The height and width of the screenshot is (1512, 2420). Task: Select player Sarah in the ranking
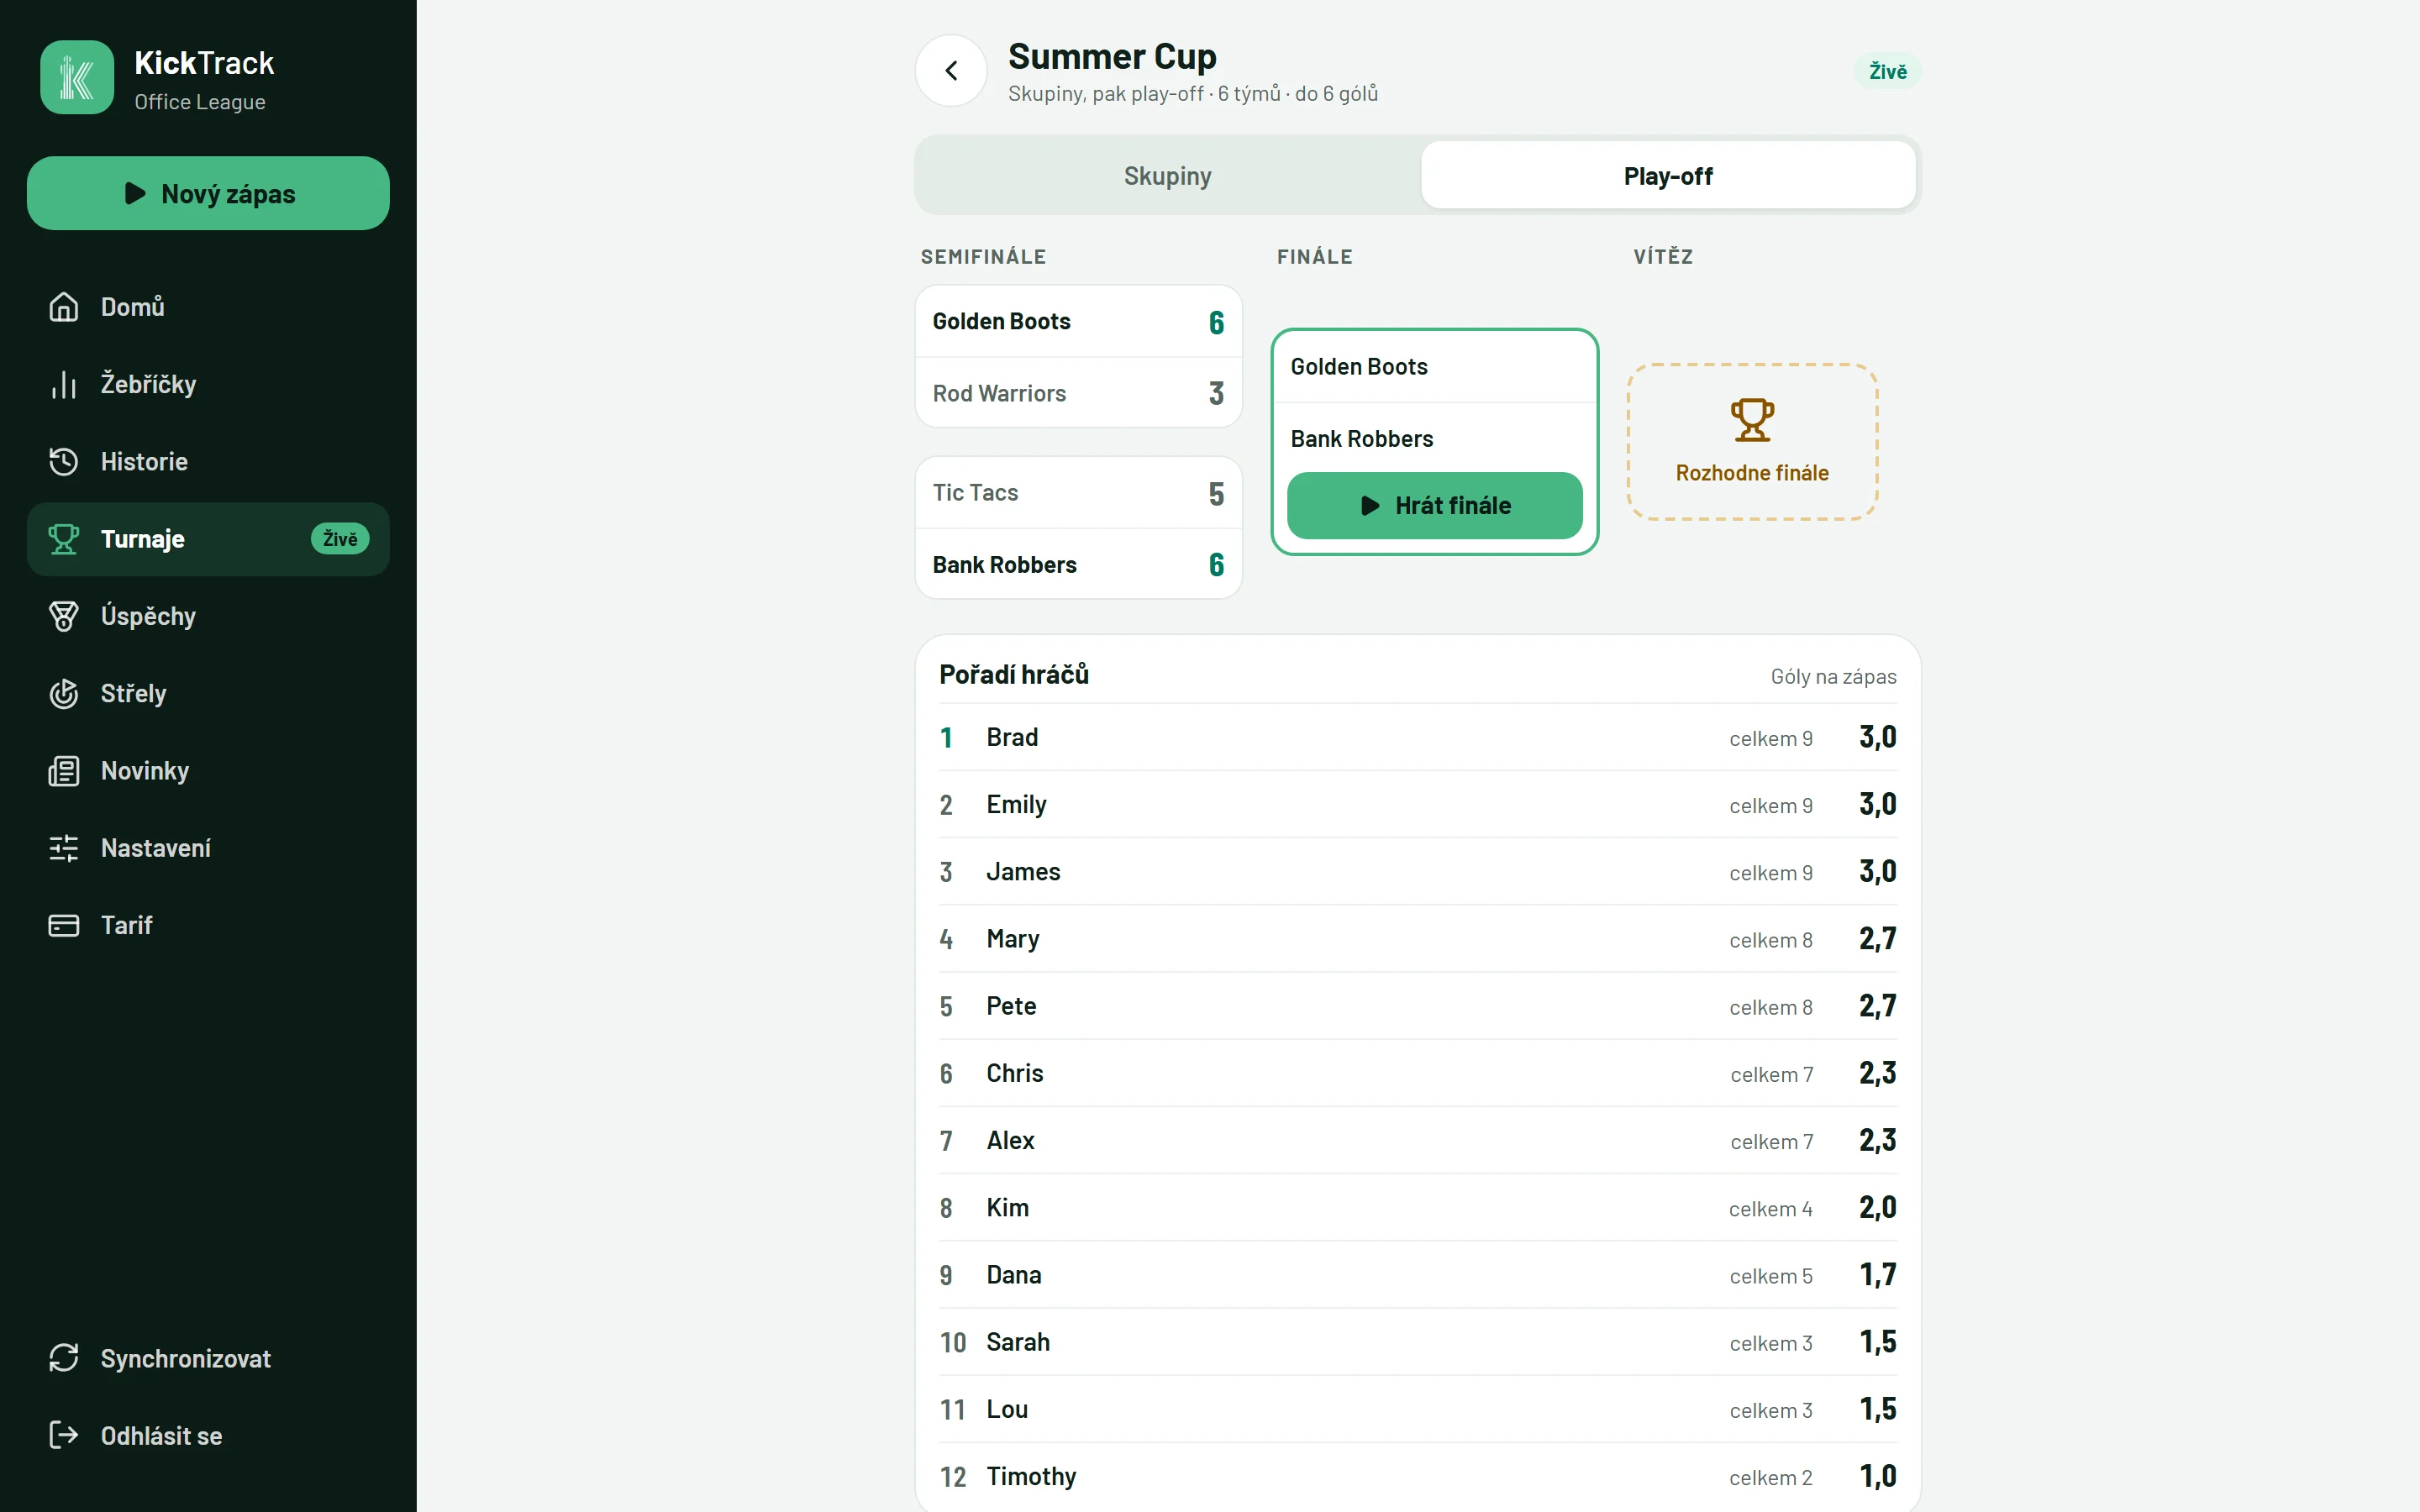[x=1418, y=1342]
